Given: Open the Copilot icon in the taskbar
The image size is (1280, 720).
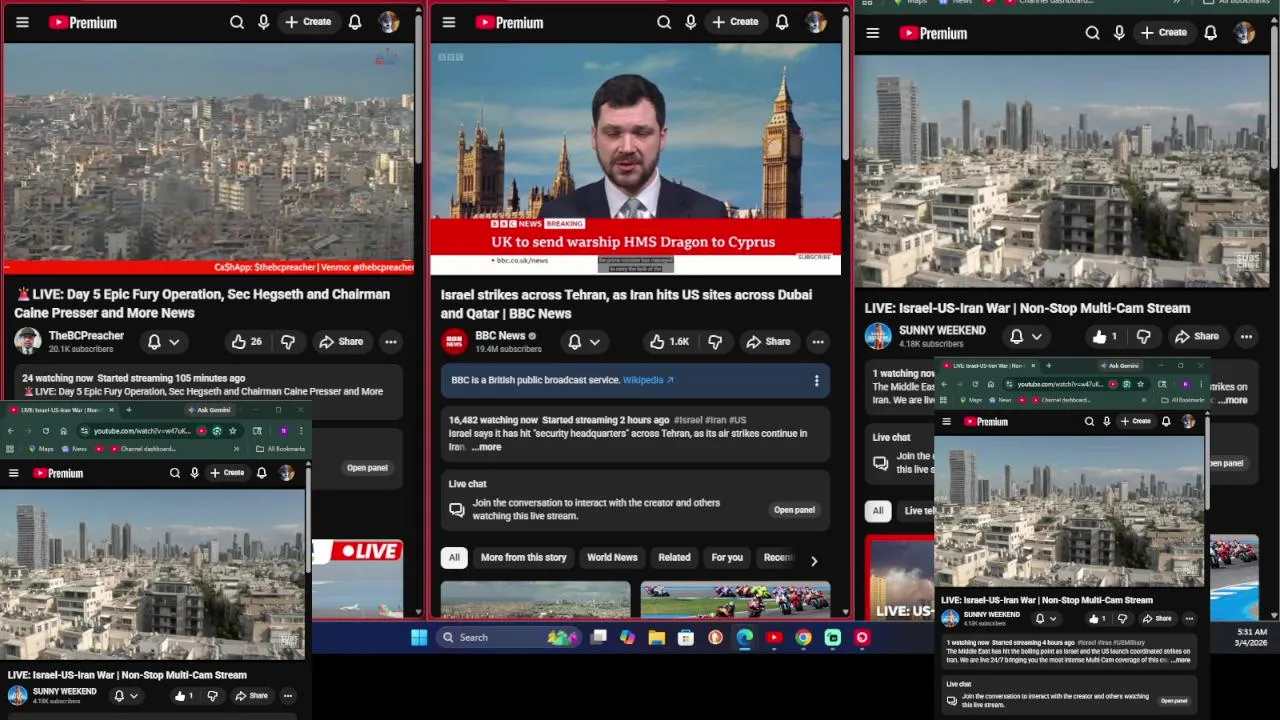Looking at the screenshot, I should click(627, 637).
